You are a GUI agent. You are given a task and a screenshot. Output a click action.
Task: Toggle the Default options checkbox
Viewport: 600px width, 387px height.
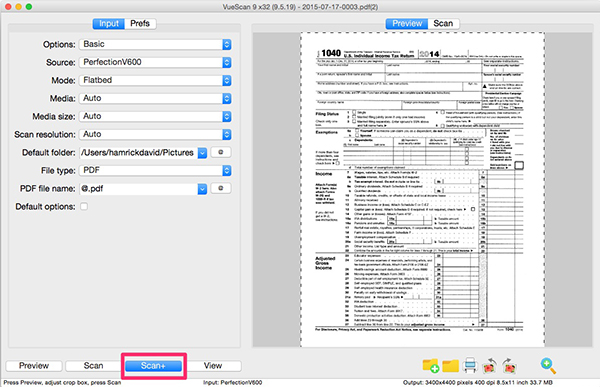pyautogui.click(x=84, y=206)
